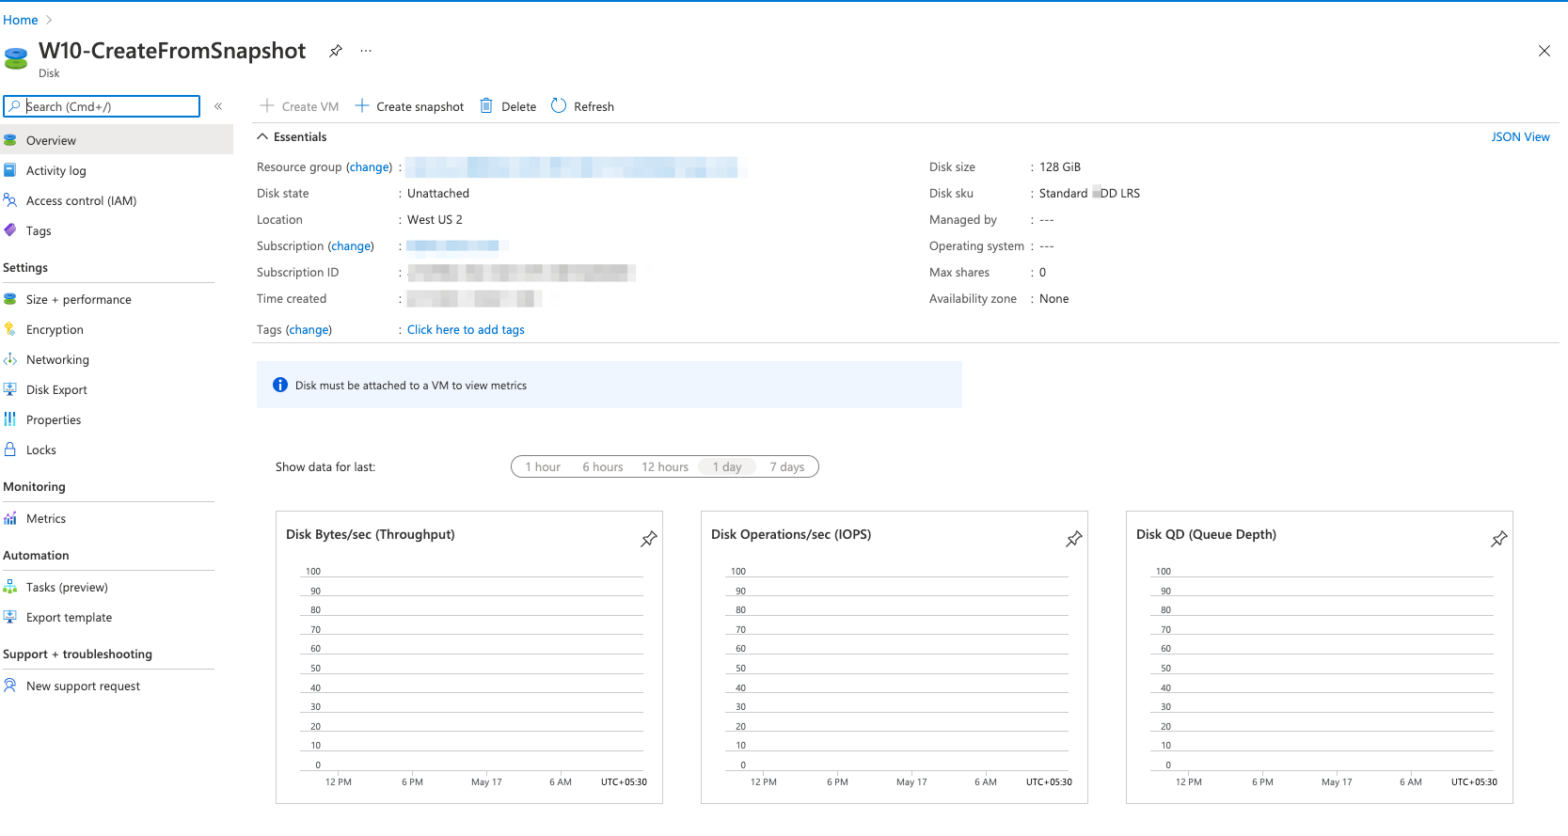
Task: Click the Create snapshot button
Action: click(410, 107)
